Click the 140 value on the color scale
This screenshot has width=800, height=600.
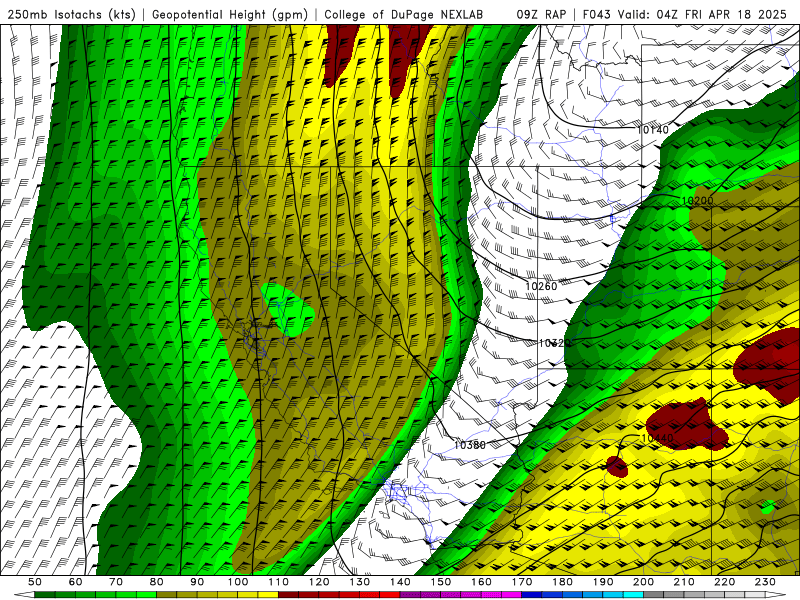[x=400, y=582]
